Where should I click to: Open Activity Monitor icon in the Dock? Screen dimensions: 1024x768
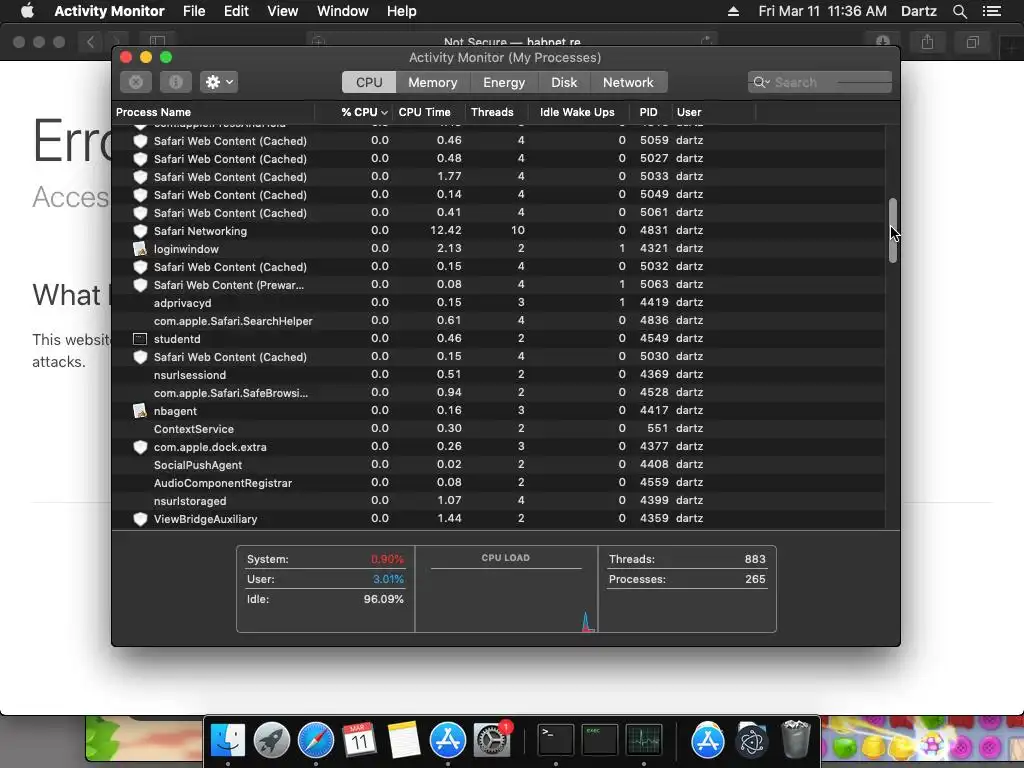tap(644, 741)
